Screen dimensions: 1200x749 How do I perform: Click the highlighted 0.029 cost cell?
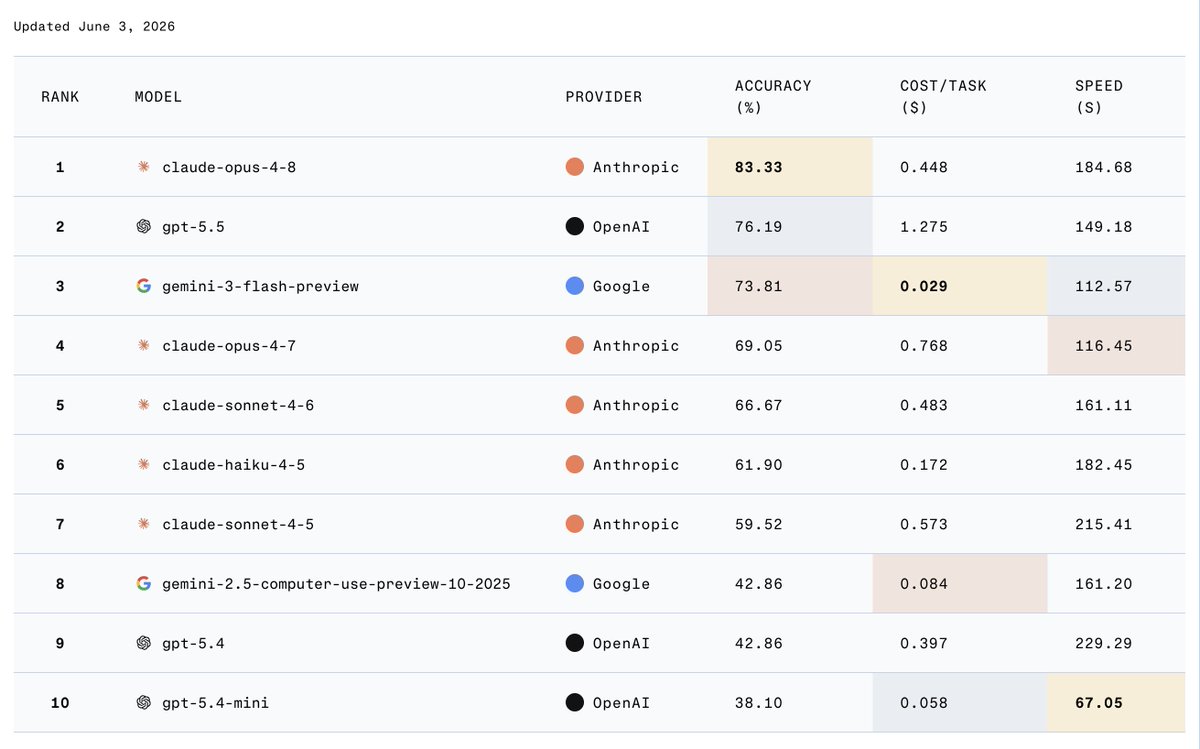[960, 286]
